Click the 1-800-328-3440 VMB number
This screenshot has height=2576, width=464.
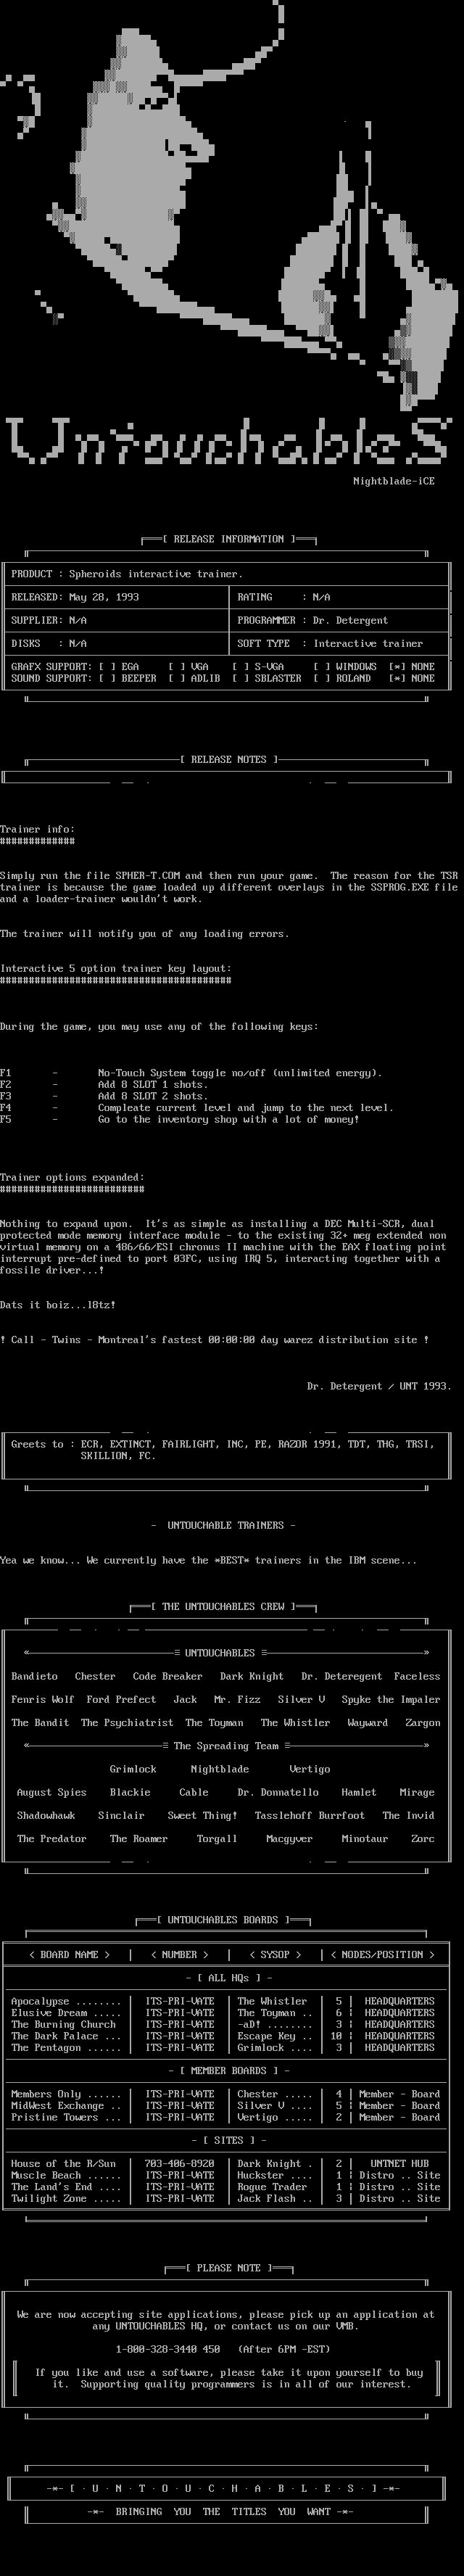pyautogui.click(x=168, y=2349)
